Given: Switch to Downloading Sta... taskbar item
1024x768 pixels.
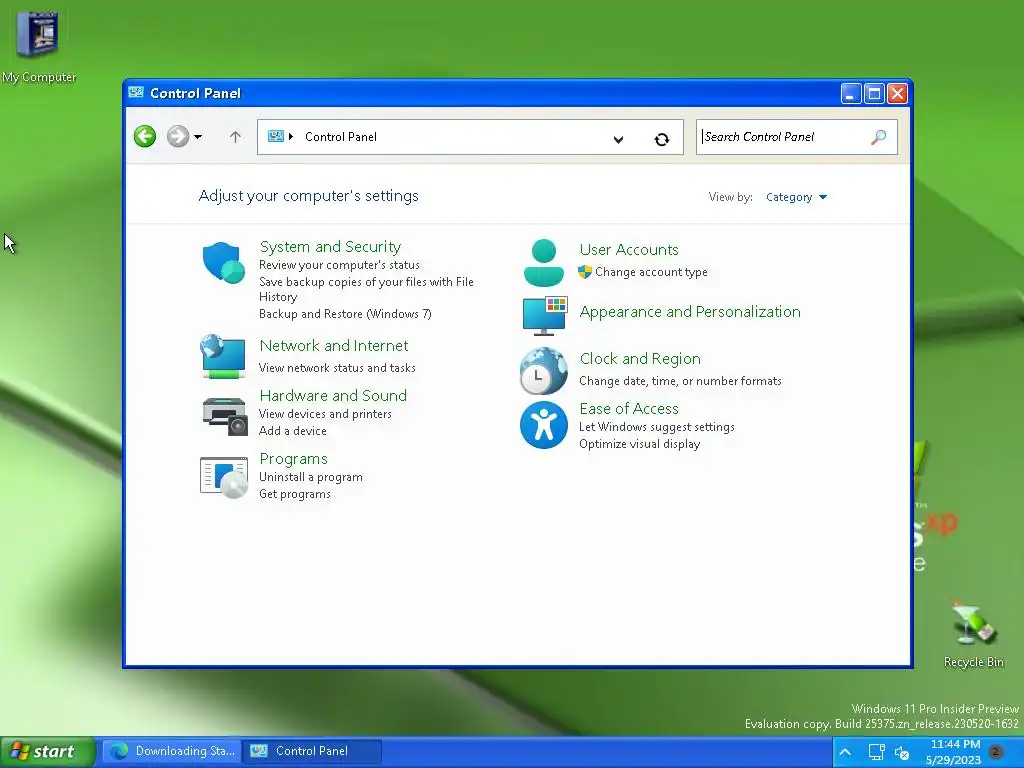Looking at the screenshot, I should click(x=173, y=752).
